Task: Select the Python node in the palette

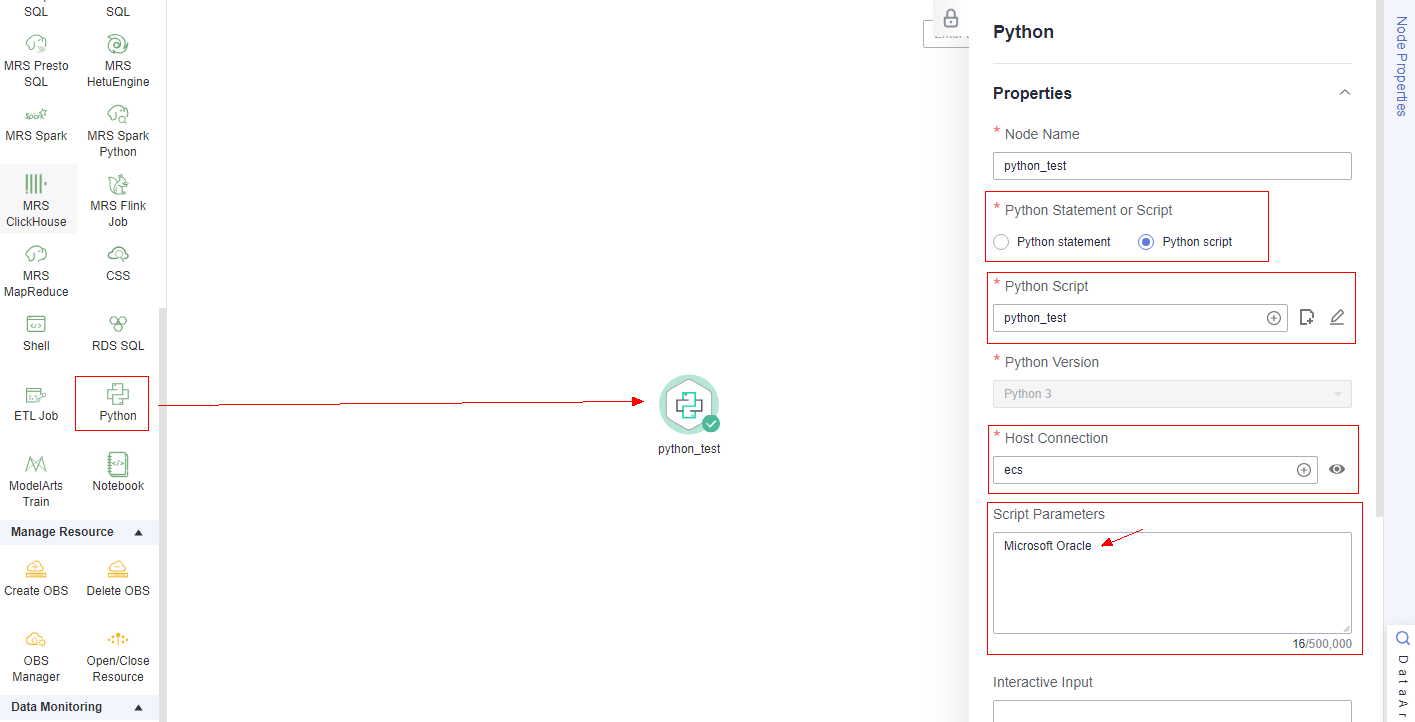Action: pyautogui.click(x=118, y=395)
